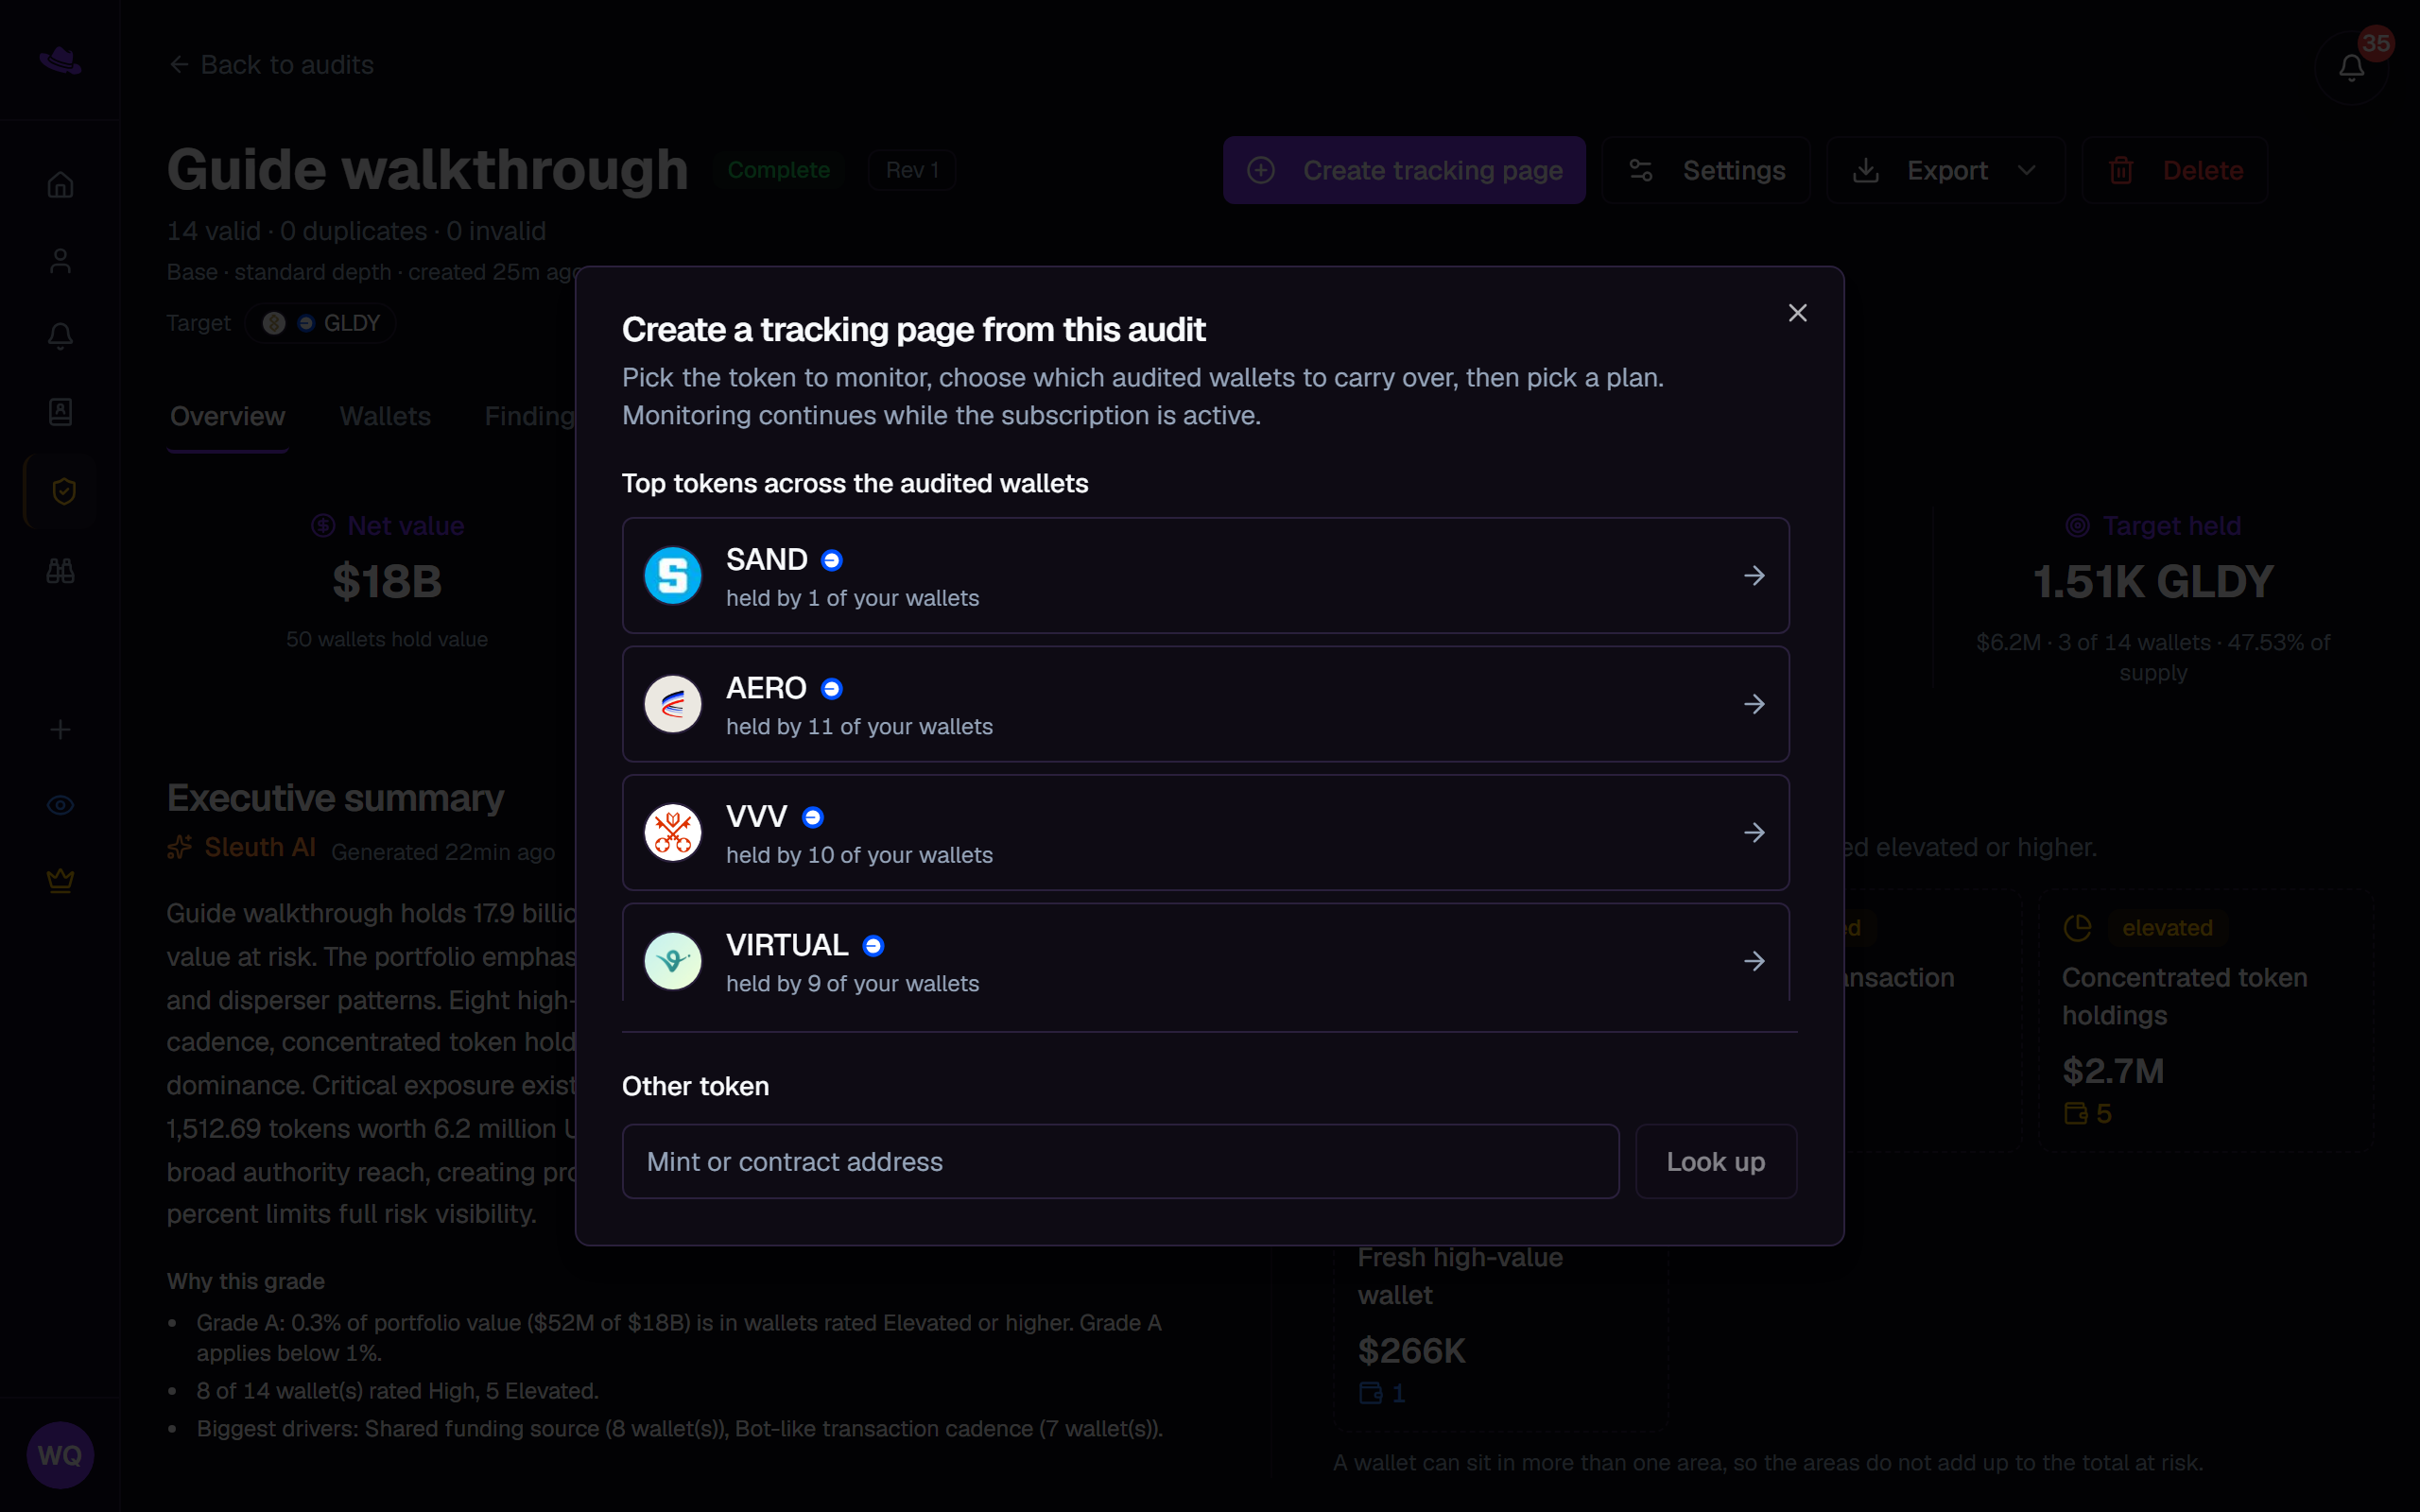Screen dimensions: 2420x1512
Task: Click 'held by 10 of your wallets'
Action: [859, 855]
